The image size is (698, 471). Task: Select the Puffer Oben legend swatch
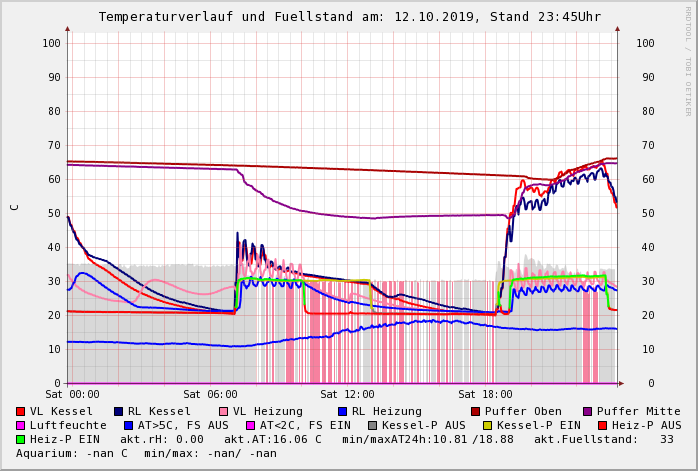475,411
